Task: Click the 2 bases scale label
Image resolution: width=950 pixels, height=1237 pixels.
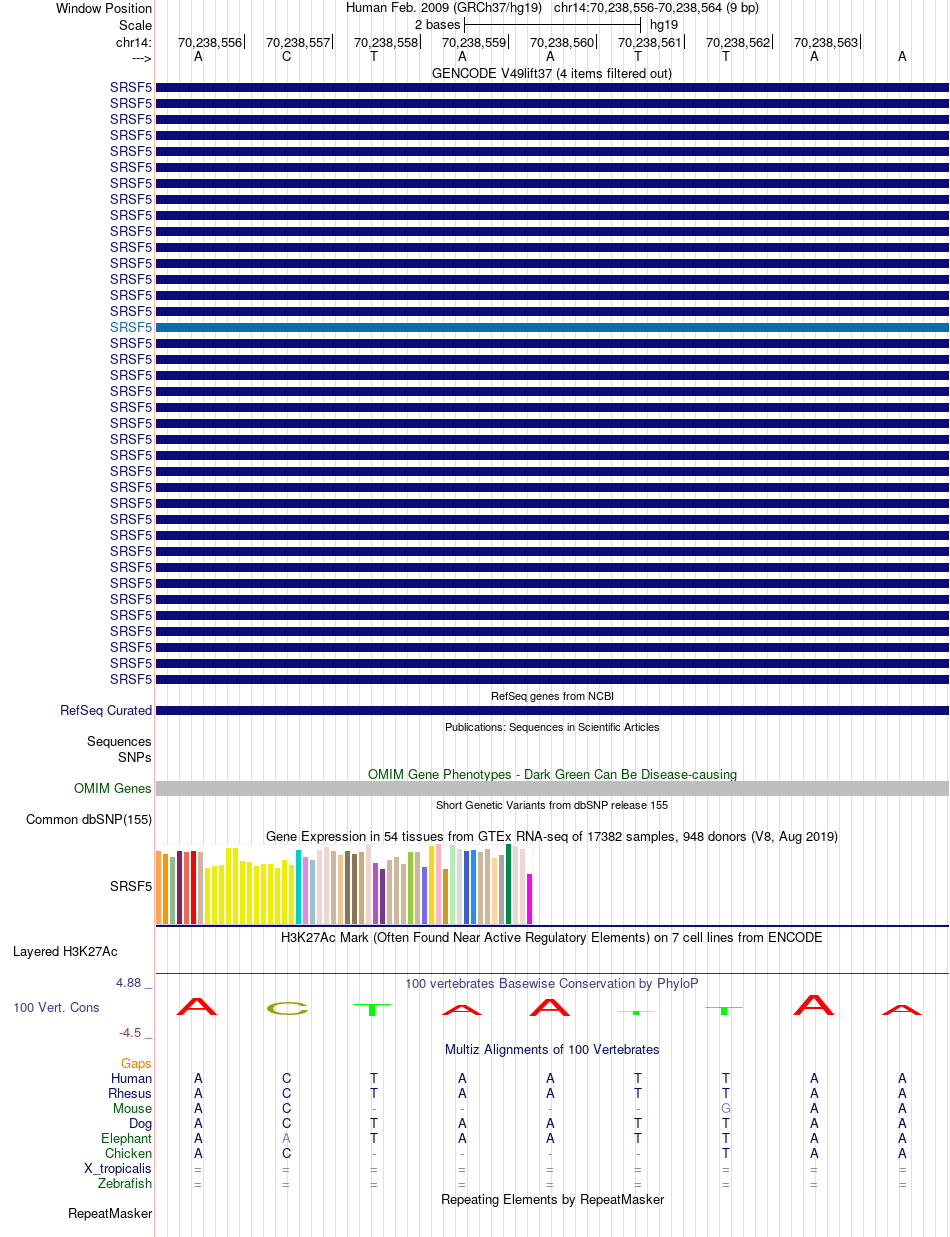Action: point(437,24)
